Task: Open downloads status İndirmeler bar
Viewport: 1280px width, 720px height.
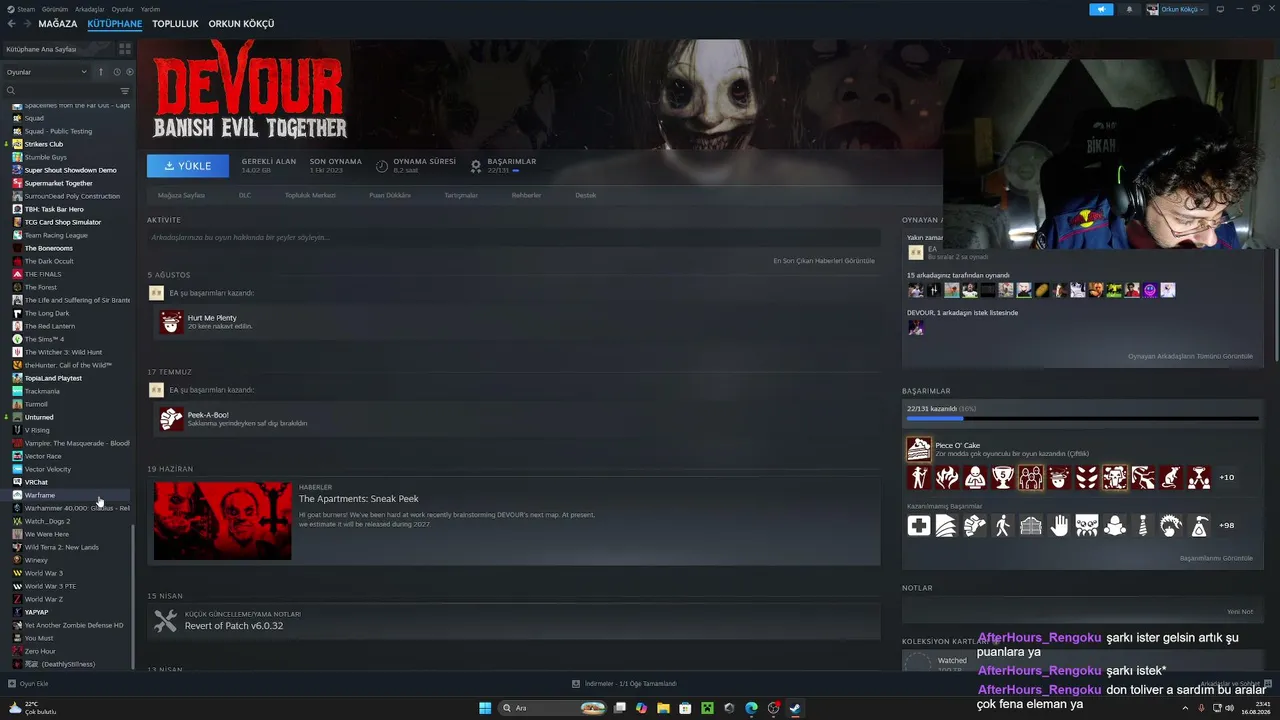Action: (624, 684)
